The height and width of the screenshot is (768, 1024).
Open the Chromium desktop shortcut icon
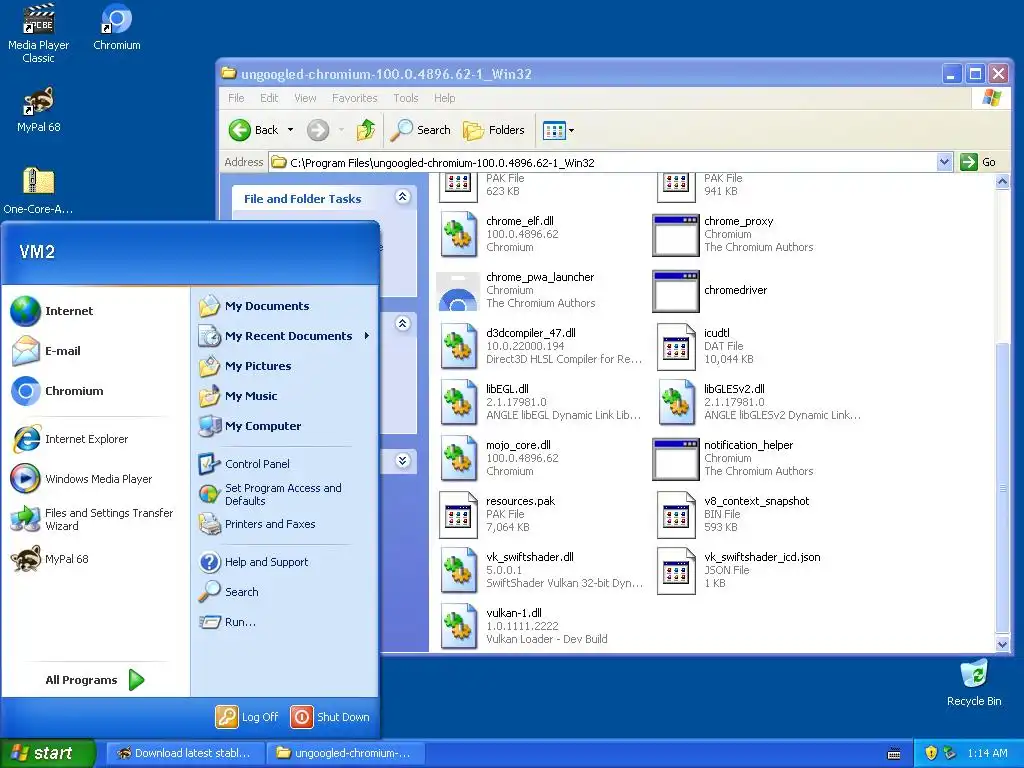click(116, 27)
